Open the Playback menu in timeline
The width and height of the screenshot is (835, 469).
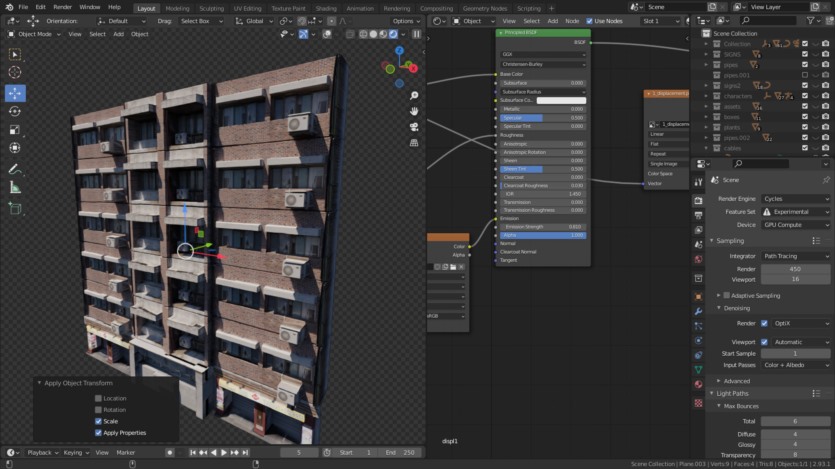(x=43, y=452)
